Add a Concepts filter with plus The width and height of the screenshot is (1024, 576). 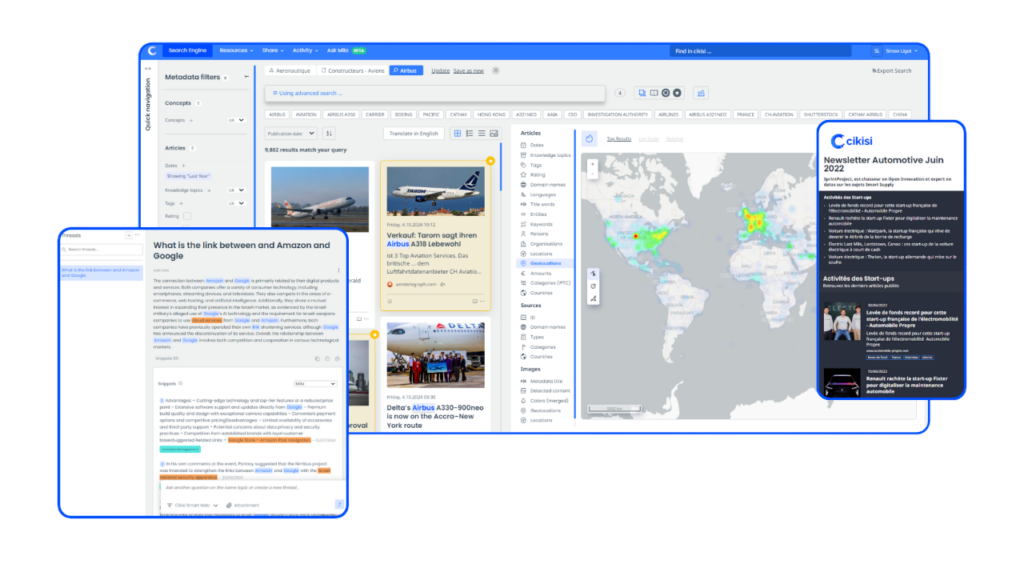point(191,120)
